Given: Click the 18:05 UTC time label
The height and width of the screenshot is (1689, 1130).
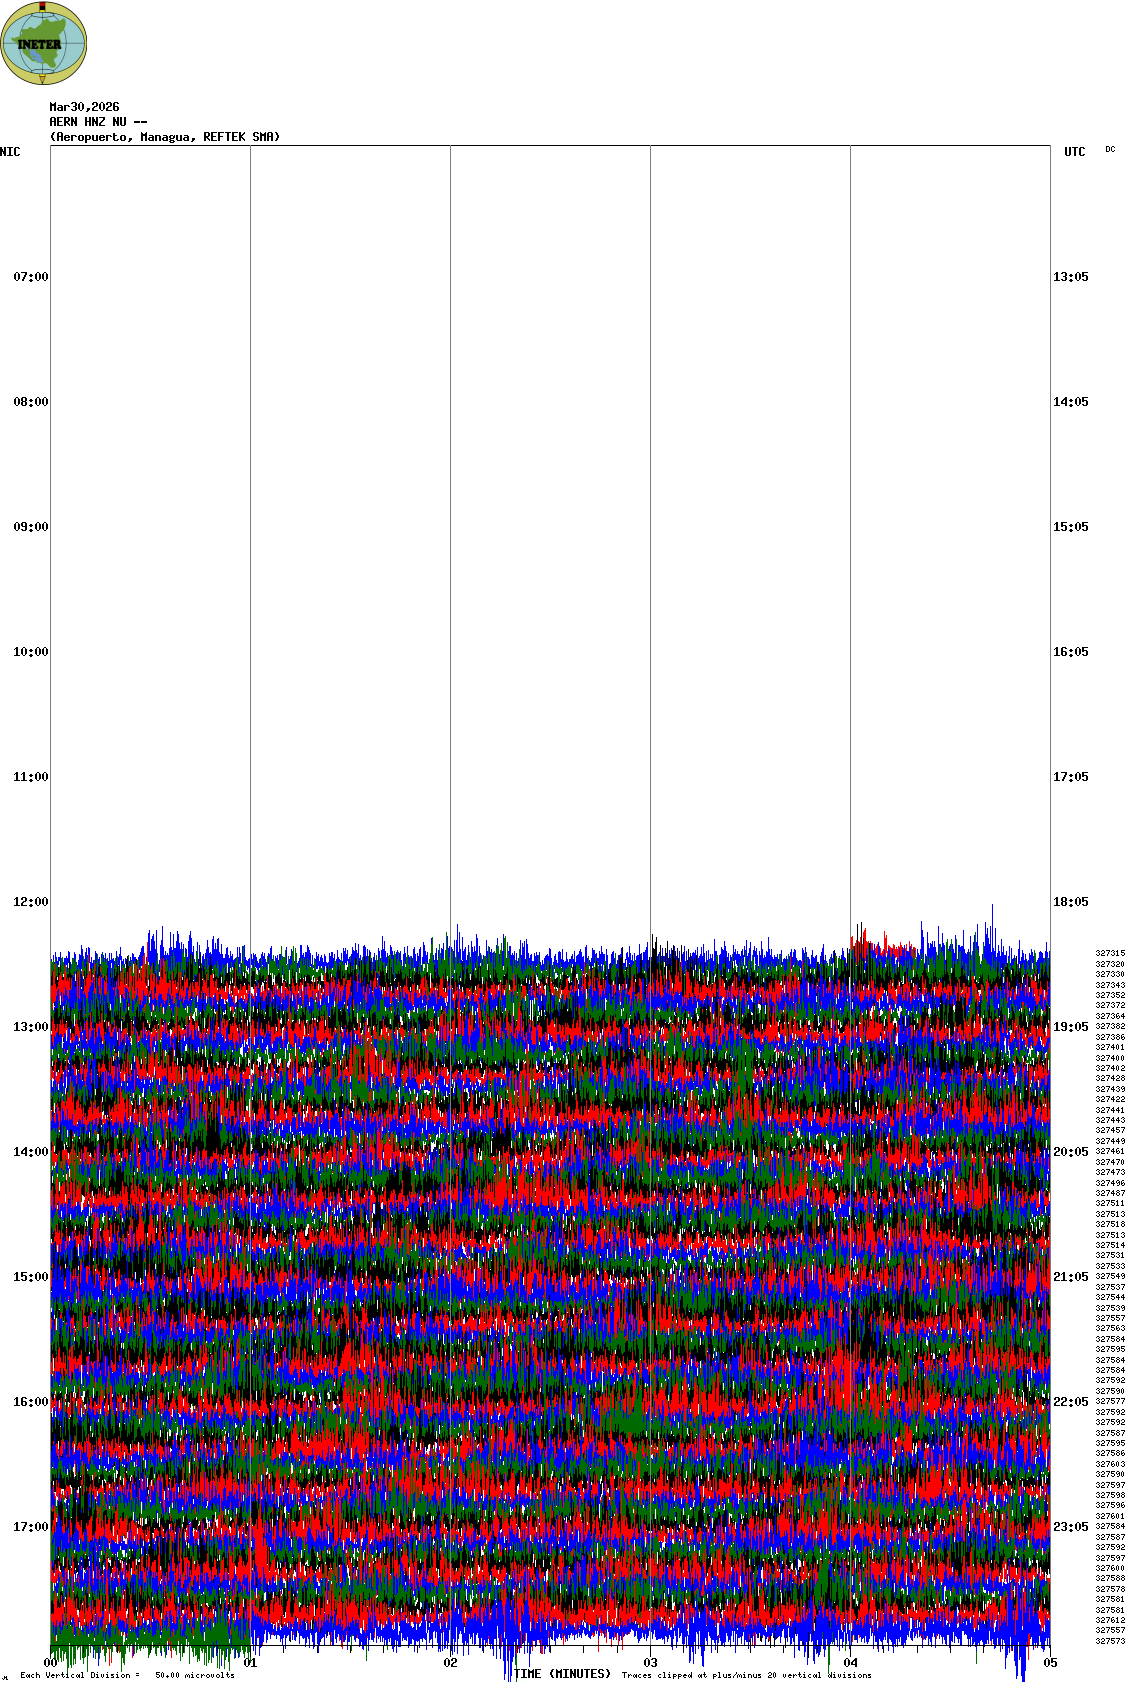Looking at the screenshot, I should (1070, 902).
